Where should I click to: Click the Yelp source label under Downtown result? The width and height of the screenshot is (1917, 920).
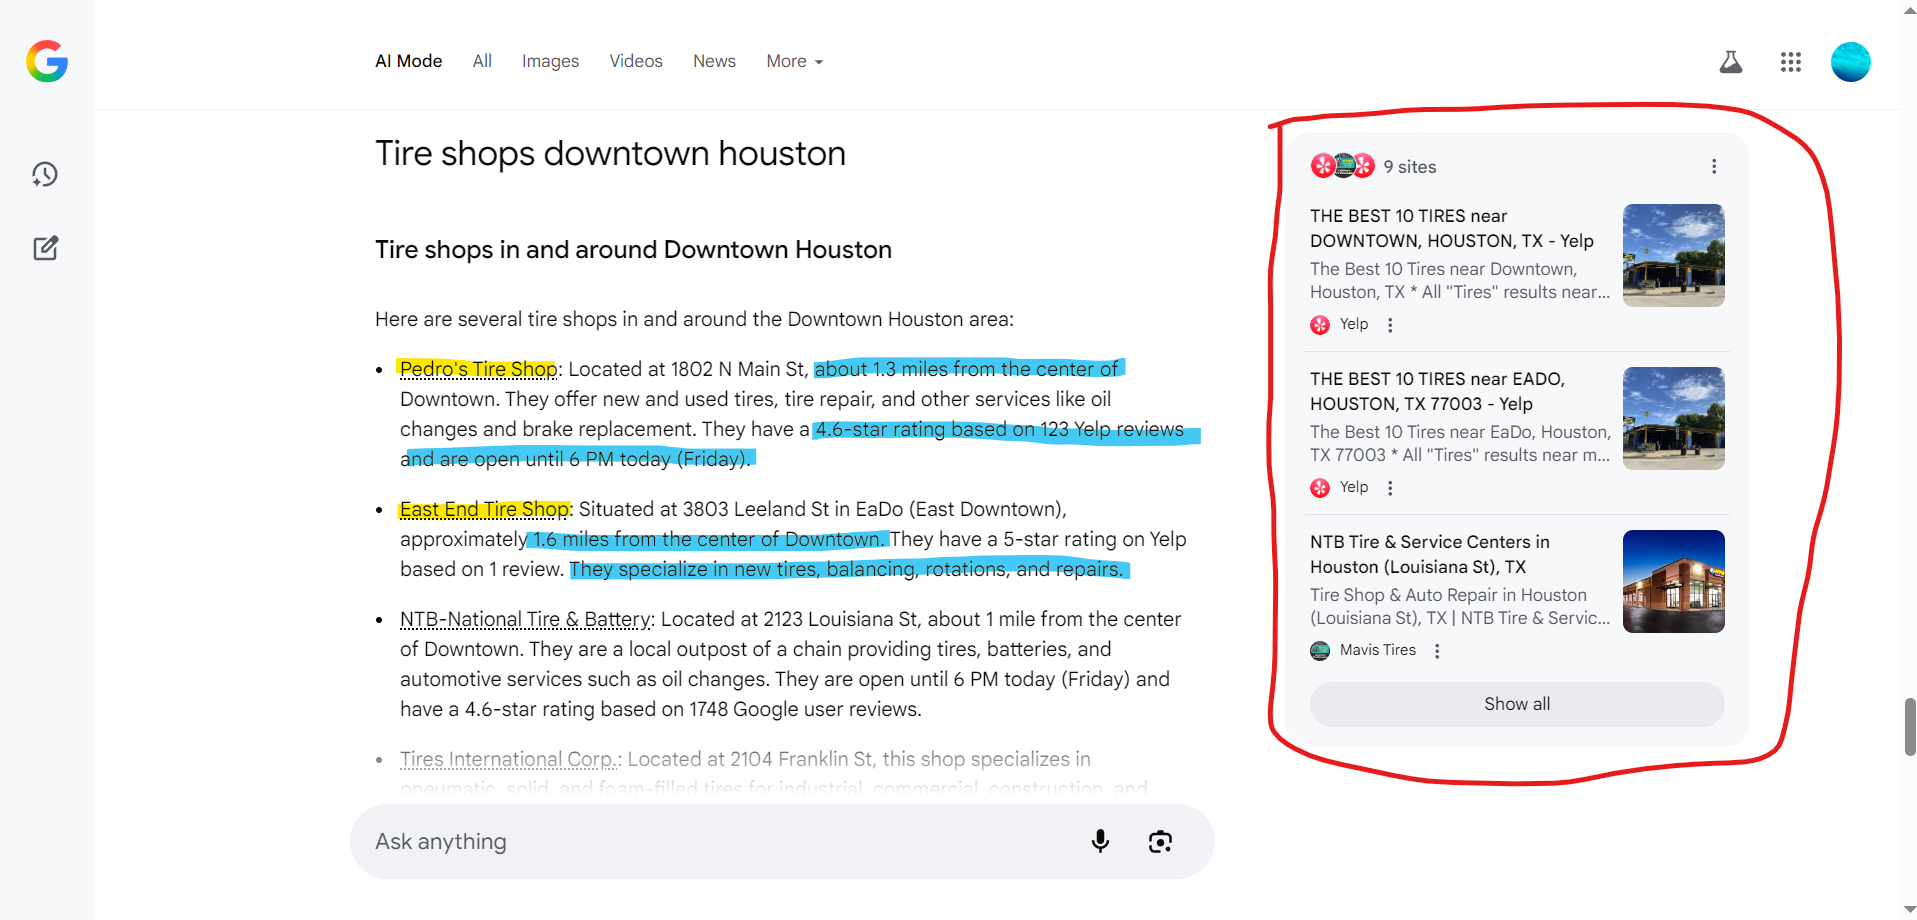[x=1354, y=324]
